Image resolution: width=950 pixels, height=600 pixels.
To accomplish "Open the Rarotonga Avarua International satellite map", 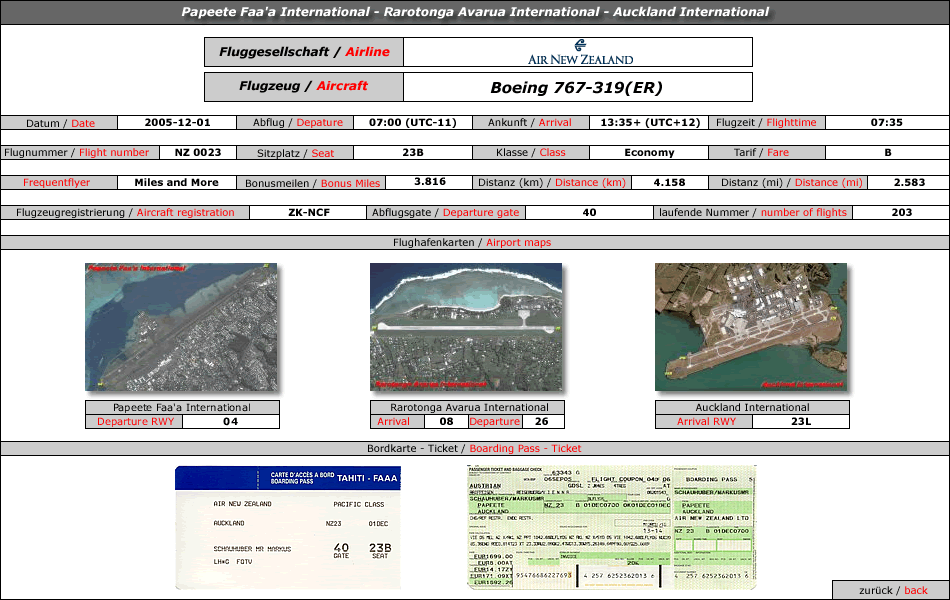I will (x=466, y=327).
